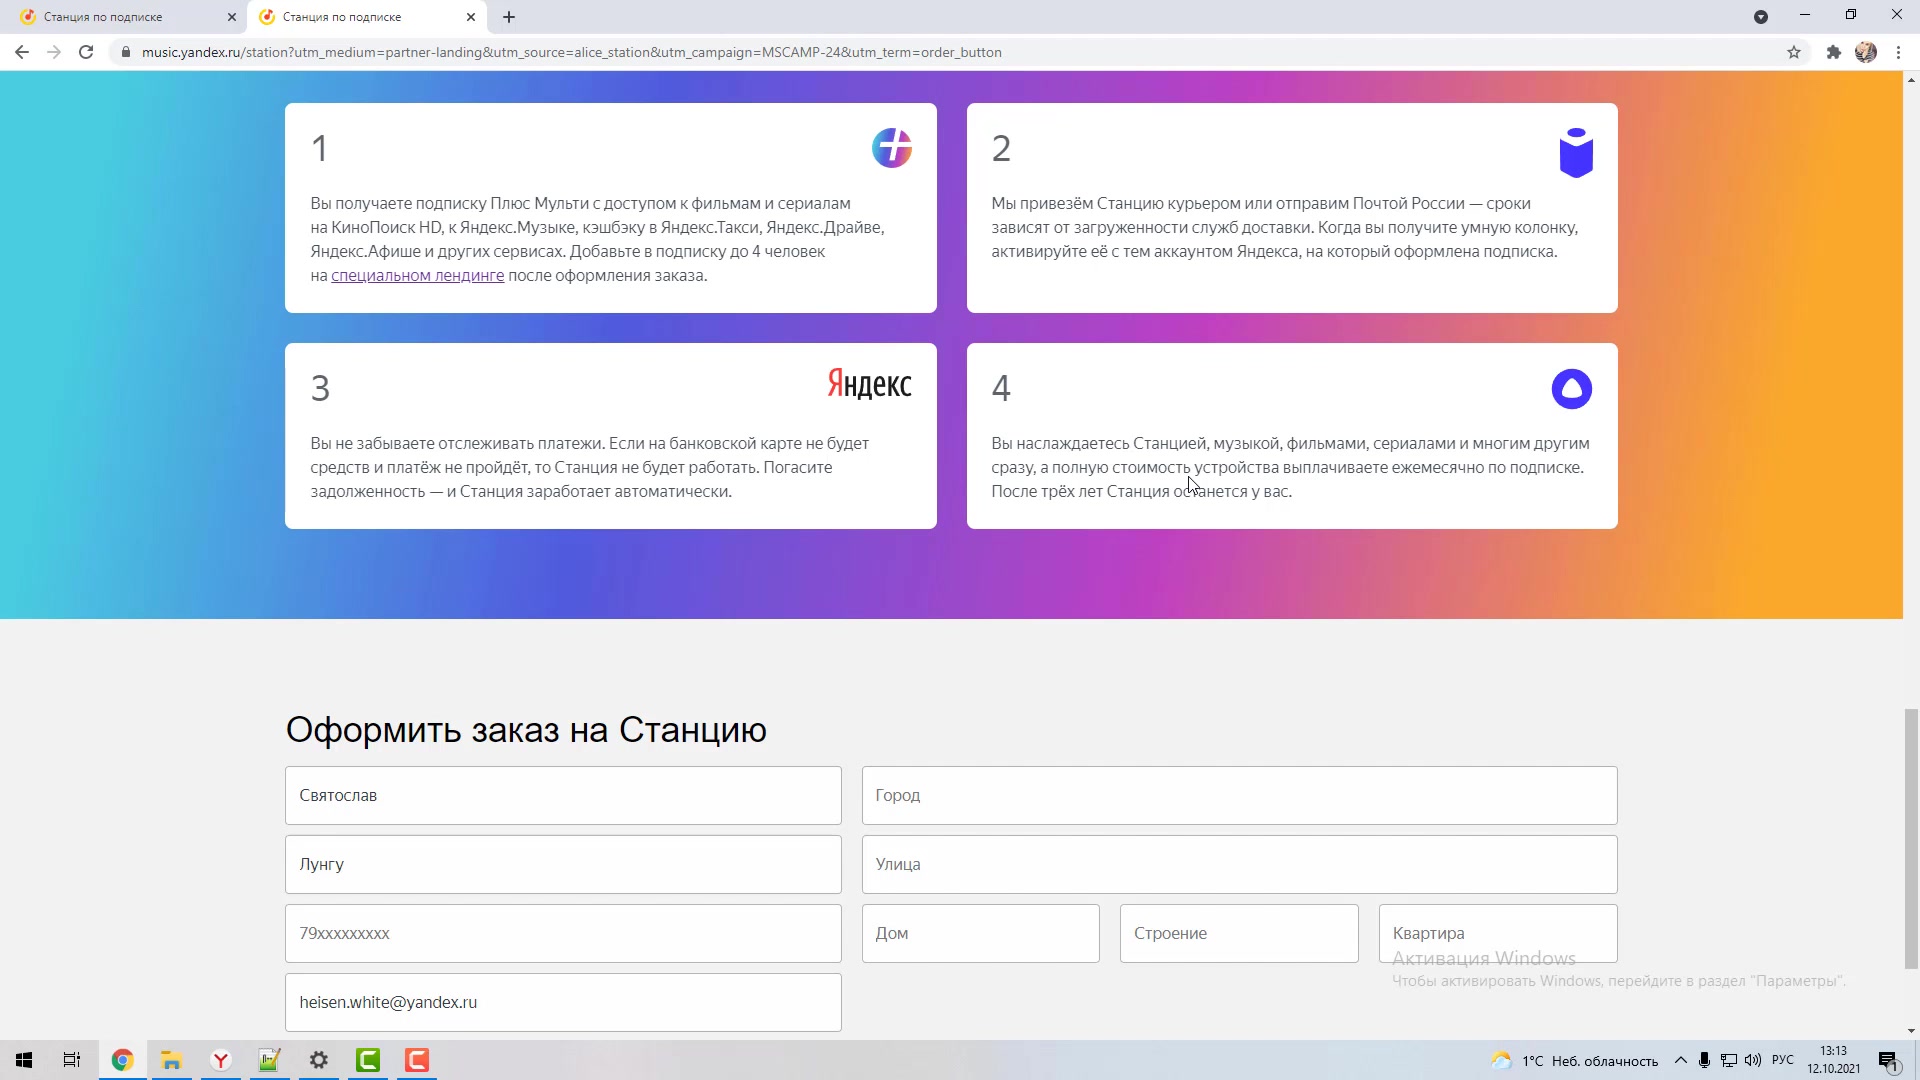Image resolution: width=1920 pixels, height=1080 pixels.
Task: Open the Chrome extensions puzzle icon
Action: 1833,52
